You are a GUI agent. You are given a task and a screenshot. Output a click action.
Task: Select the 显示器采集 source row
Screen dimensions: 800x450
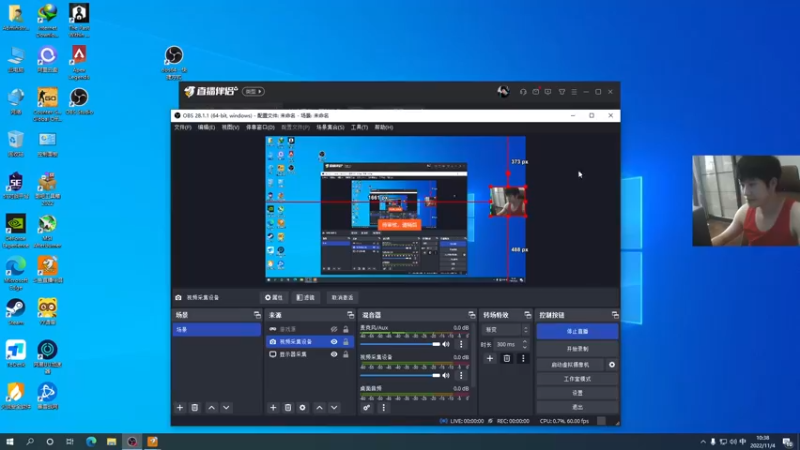pyautogui.click(x=310, y=354)
